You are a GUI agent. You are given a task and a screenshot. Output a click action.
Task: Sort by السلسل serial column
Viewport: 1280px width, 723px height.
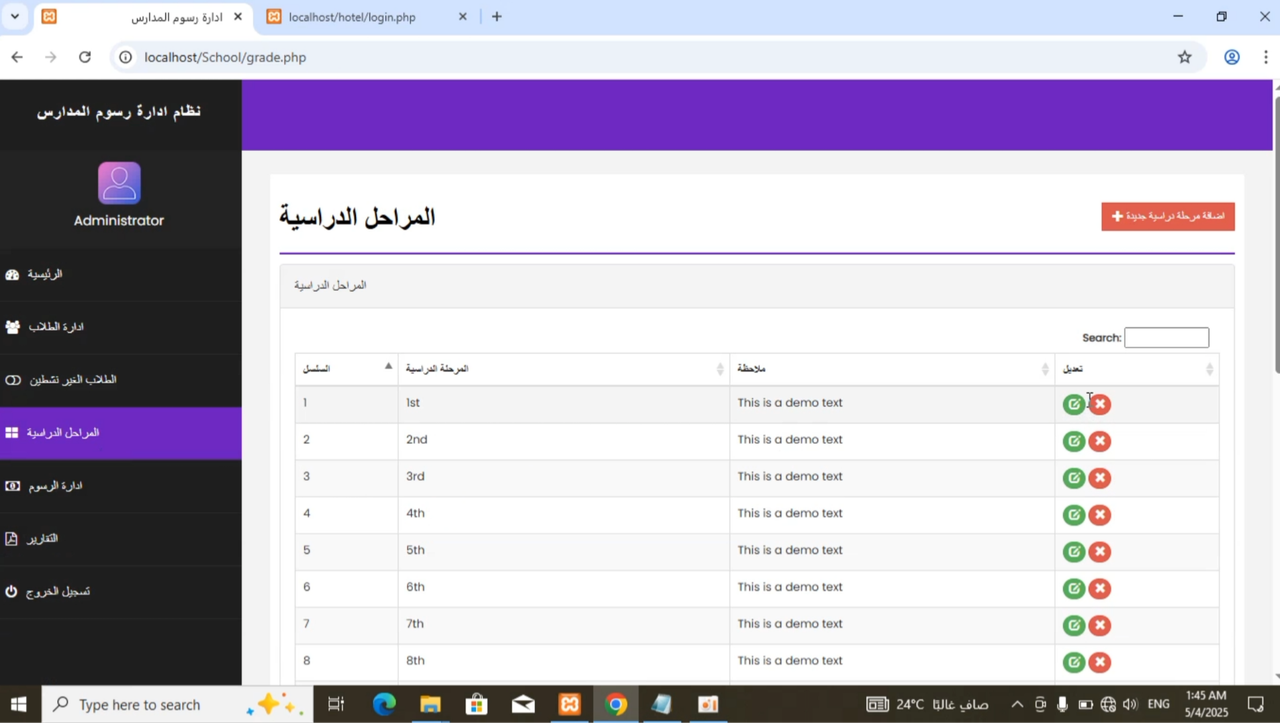[346, 369]
